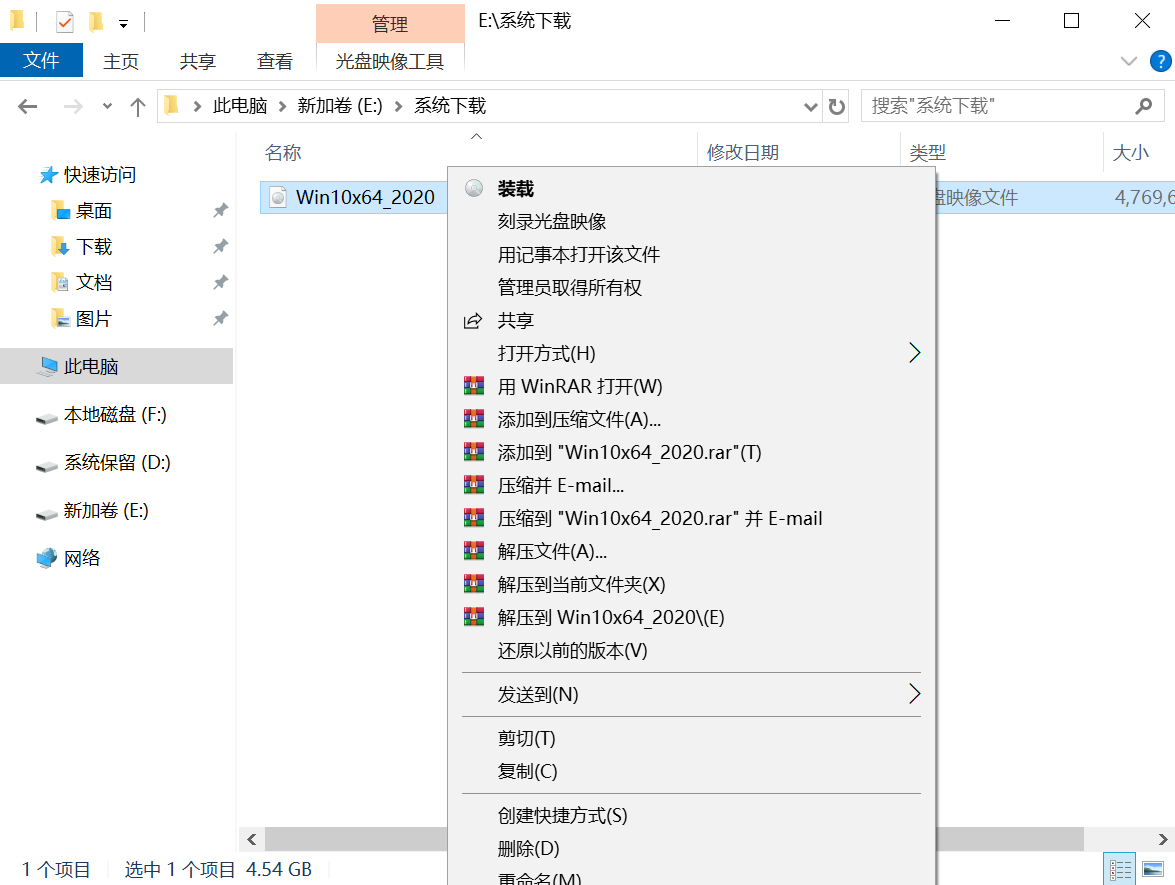Open Help with the question mark icon
The height and width of the screenshot is (885, 1175).
coord(1160,61)
